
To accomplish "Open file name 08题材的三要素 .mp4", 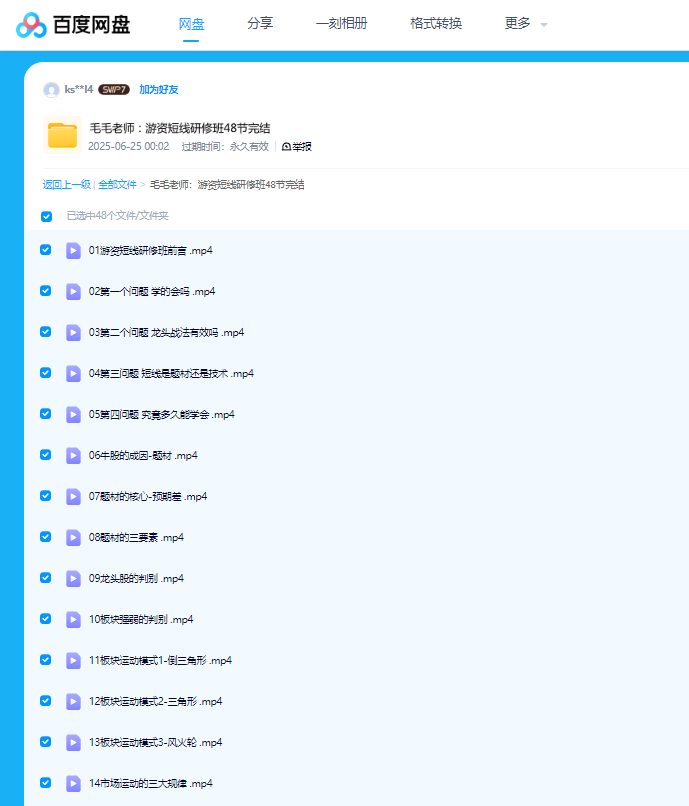I will pos(136,538).
